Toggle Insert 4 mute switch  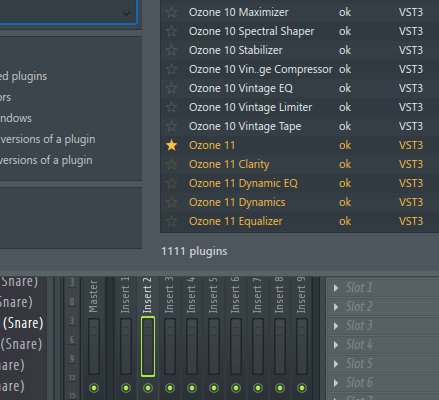192,388
